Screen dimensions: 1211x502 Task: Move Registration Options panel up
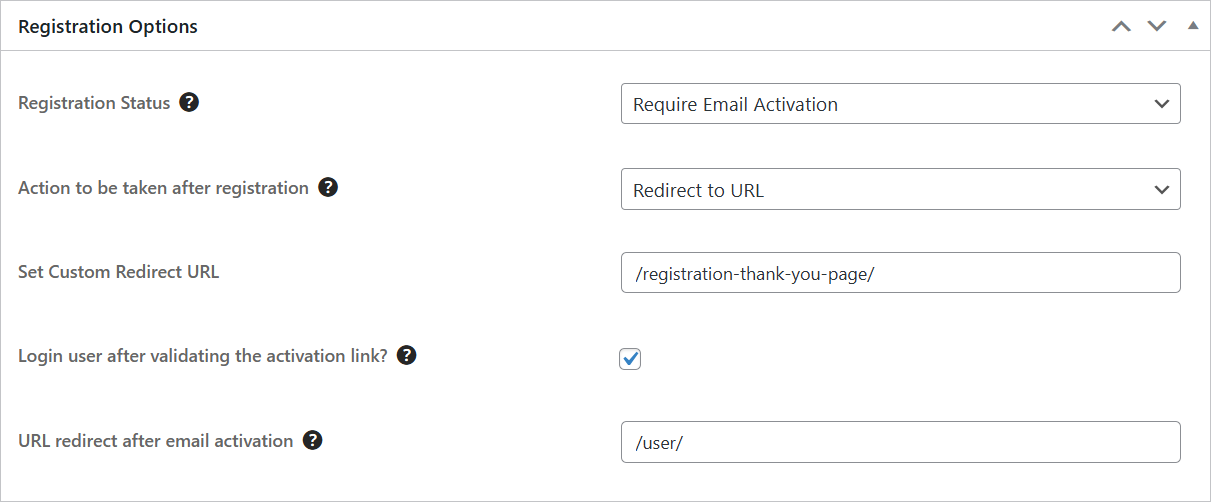[x=1121, y=26]
